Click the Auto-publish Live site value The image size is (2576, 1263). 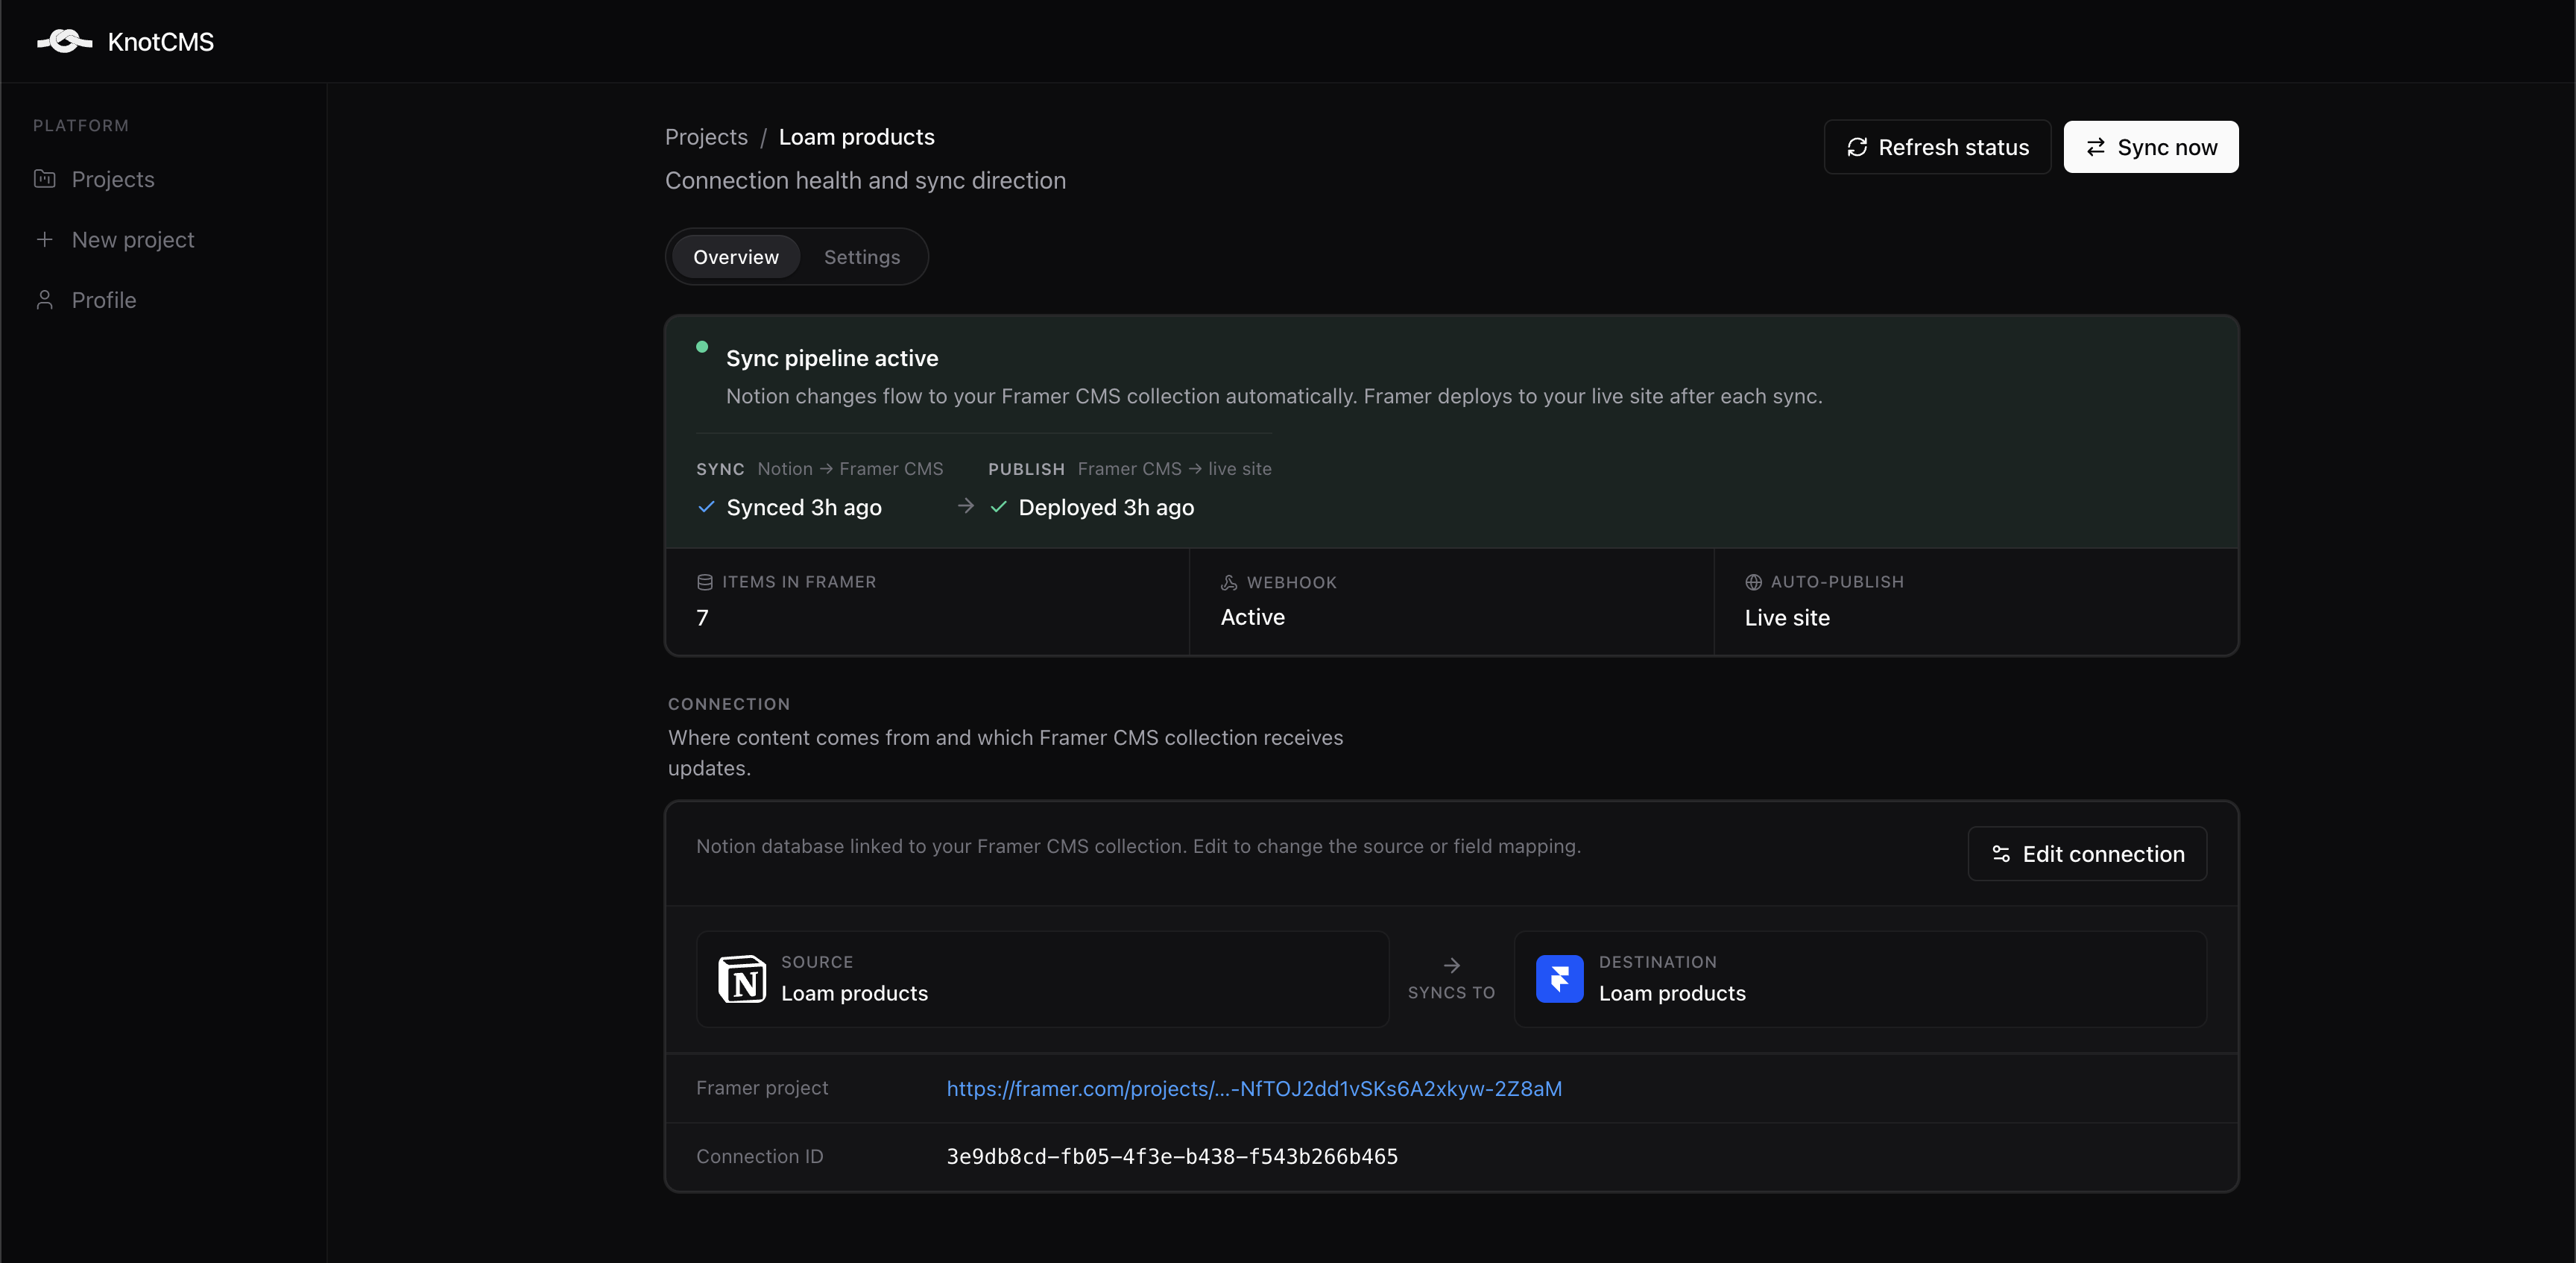[x=1787, y=618]
